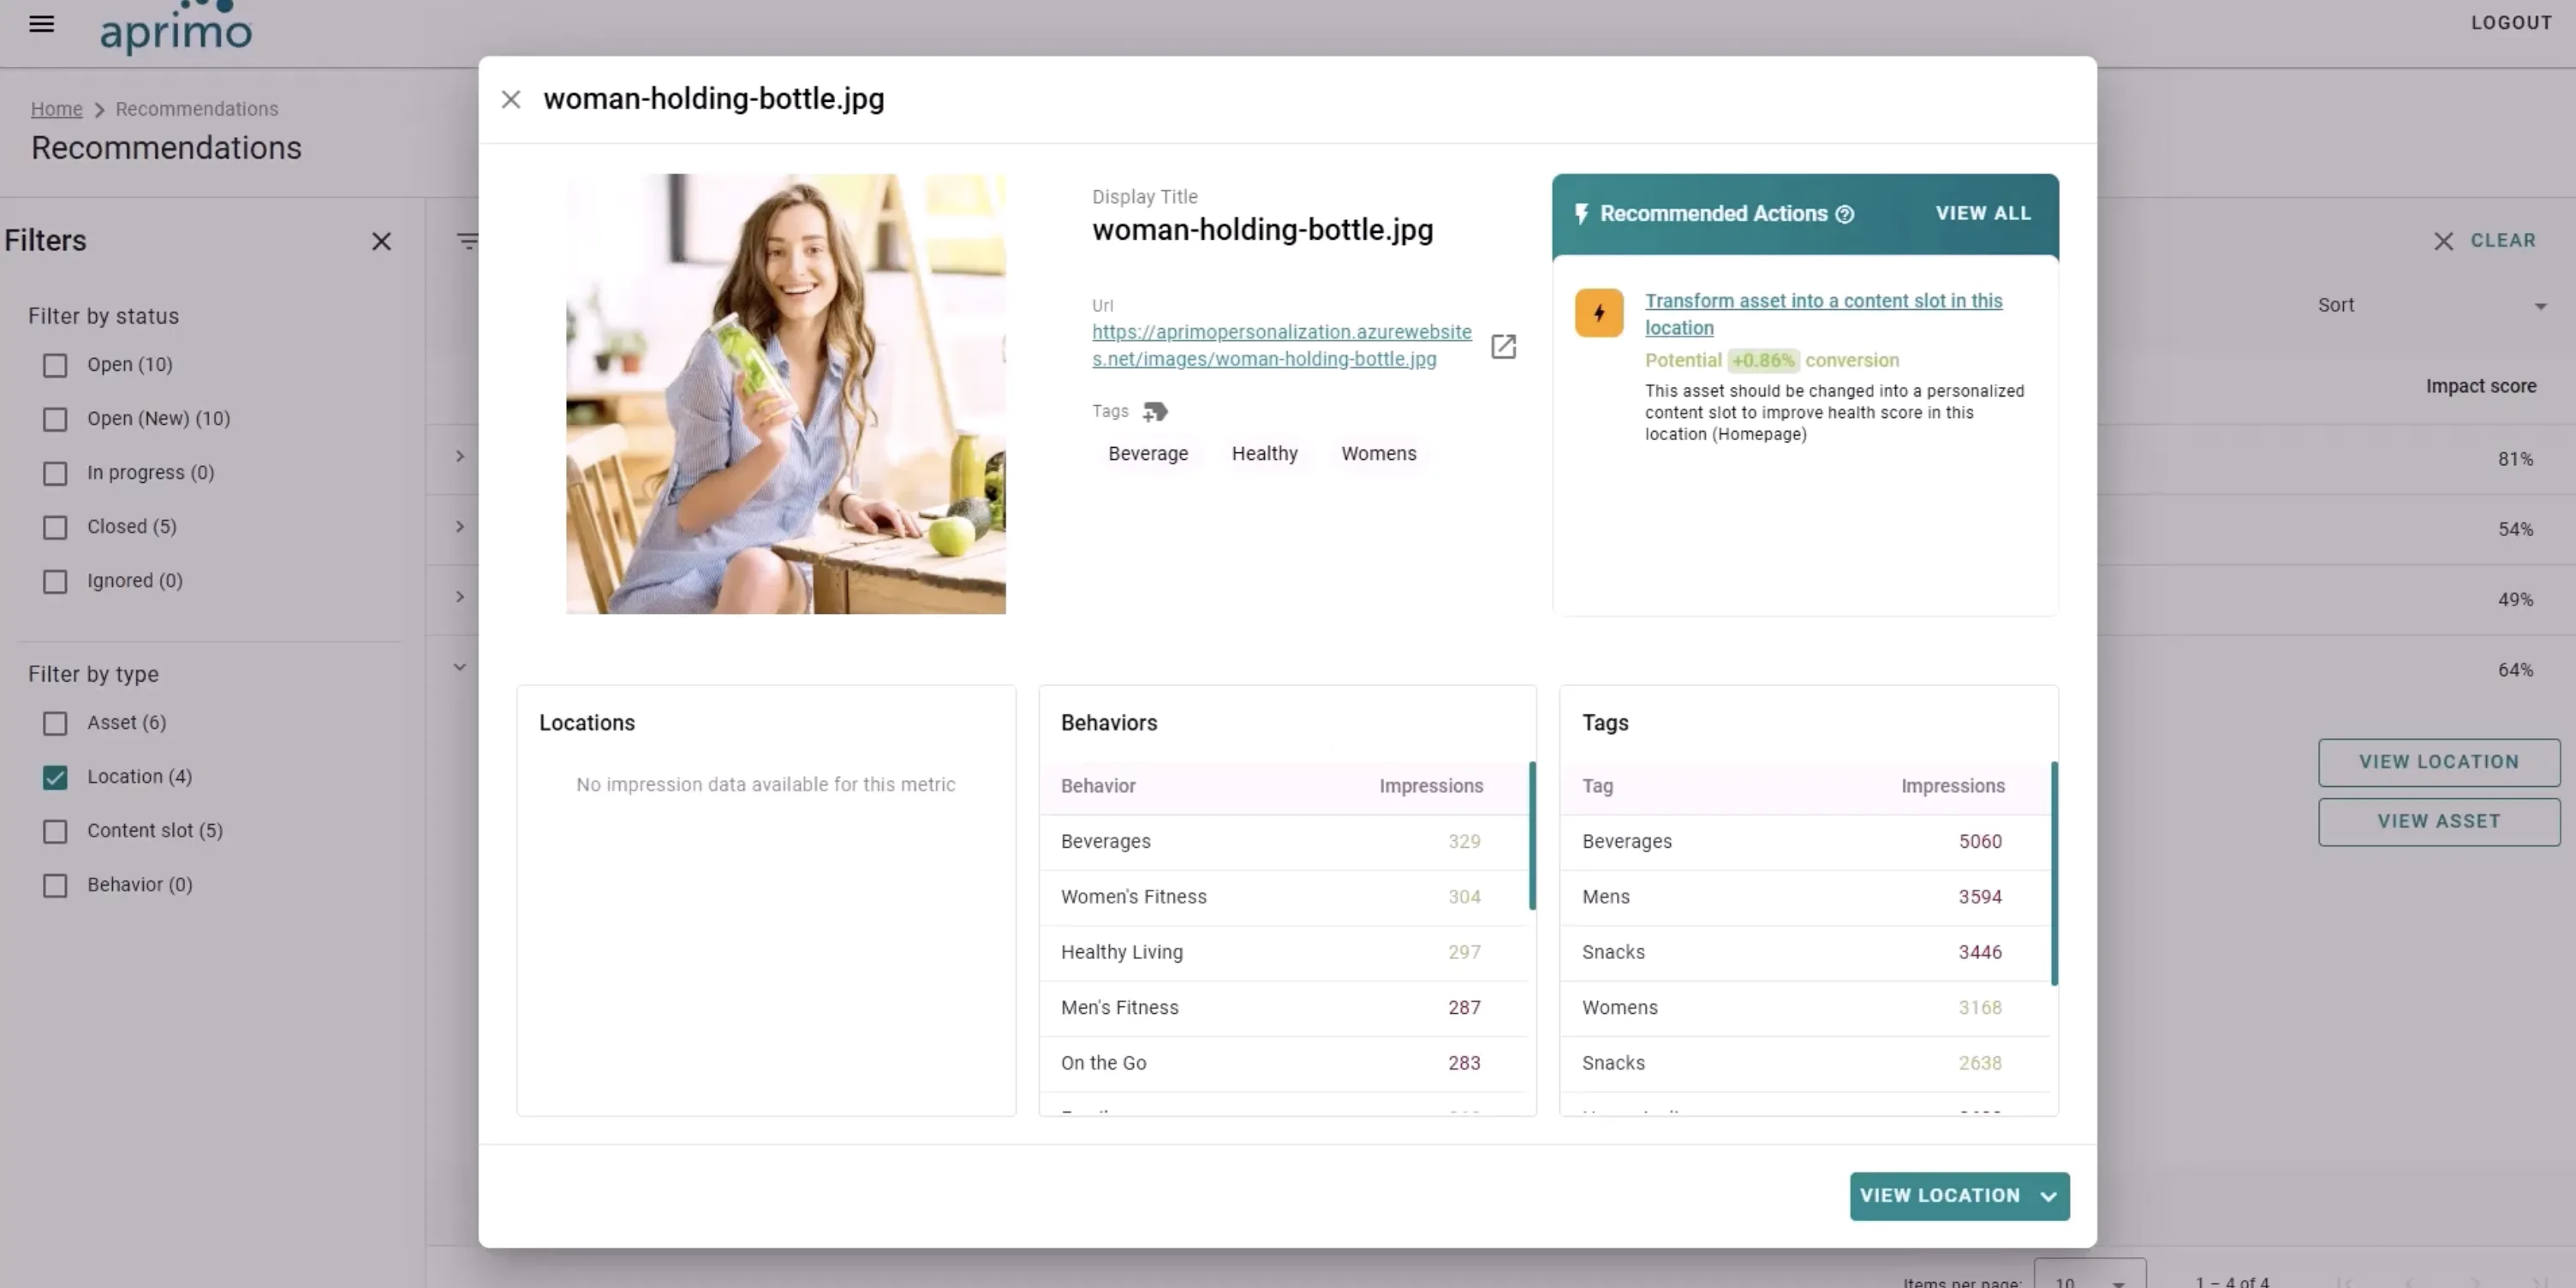
Task: Click the Behaviors table scrollbar
Action: (1532, 836)
